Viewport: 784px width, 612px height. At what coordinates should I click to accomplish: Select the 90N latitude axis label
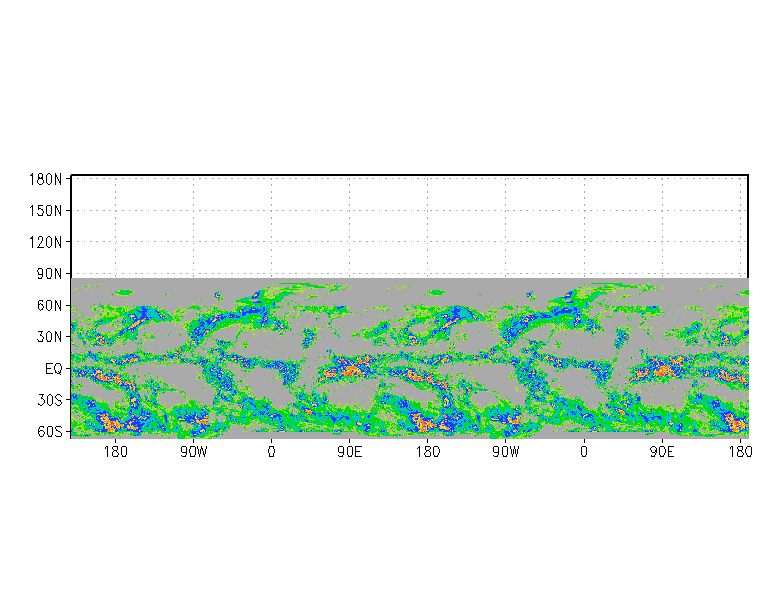point(50,274)
